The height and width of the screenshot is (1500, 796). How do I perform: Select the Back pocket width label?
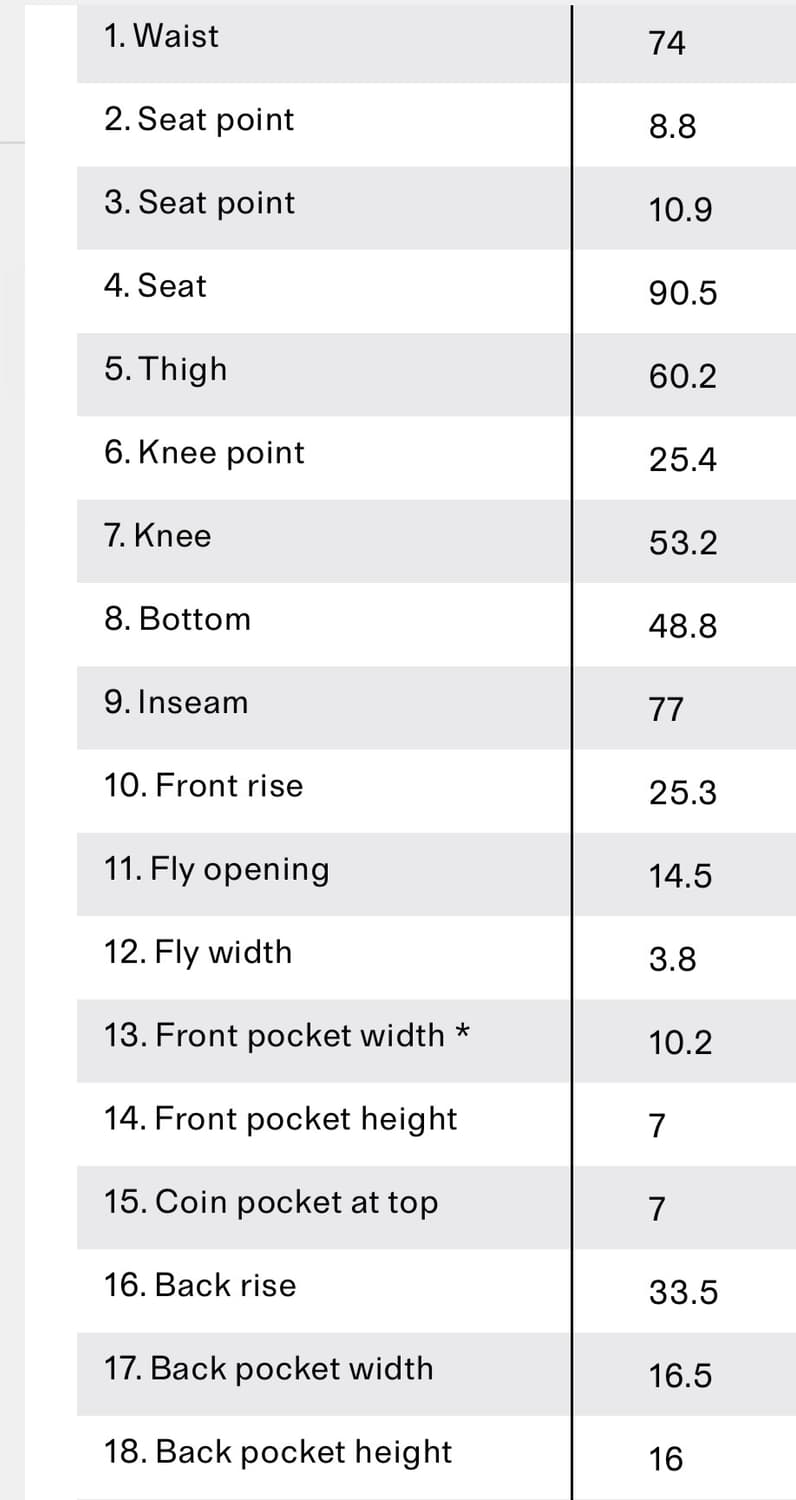click(x=269, y=1369)
